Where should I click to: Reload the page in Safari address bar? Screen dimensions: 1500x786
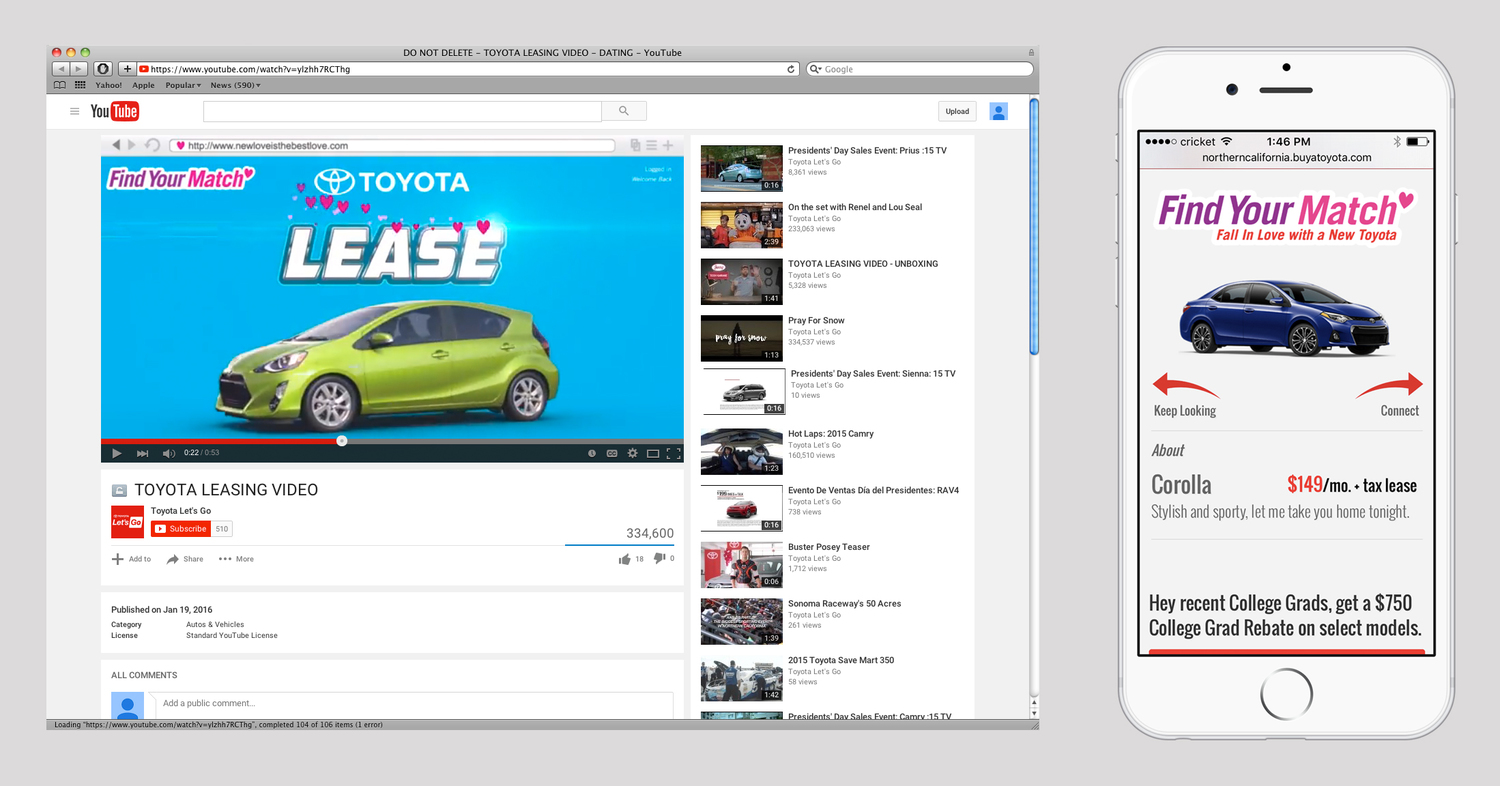[791, 69]
